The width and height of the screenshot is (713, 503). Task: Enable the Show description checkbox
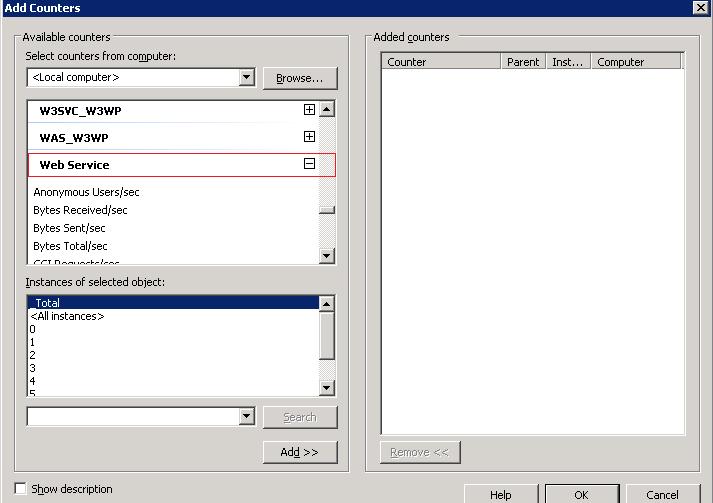tap(20, 488)
